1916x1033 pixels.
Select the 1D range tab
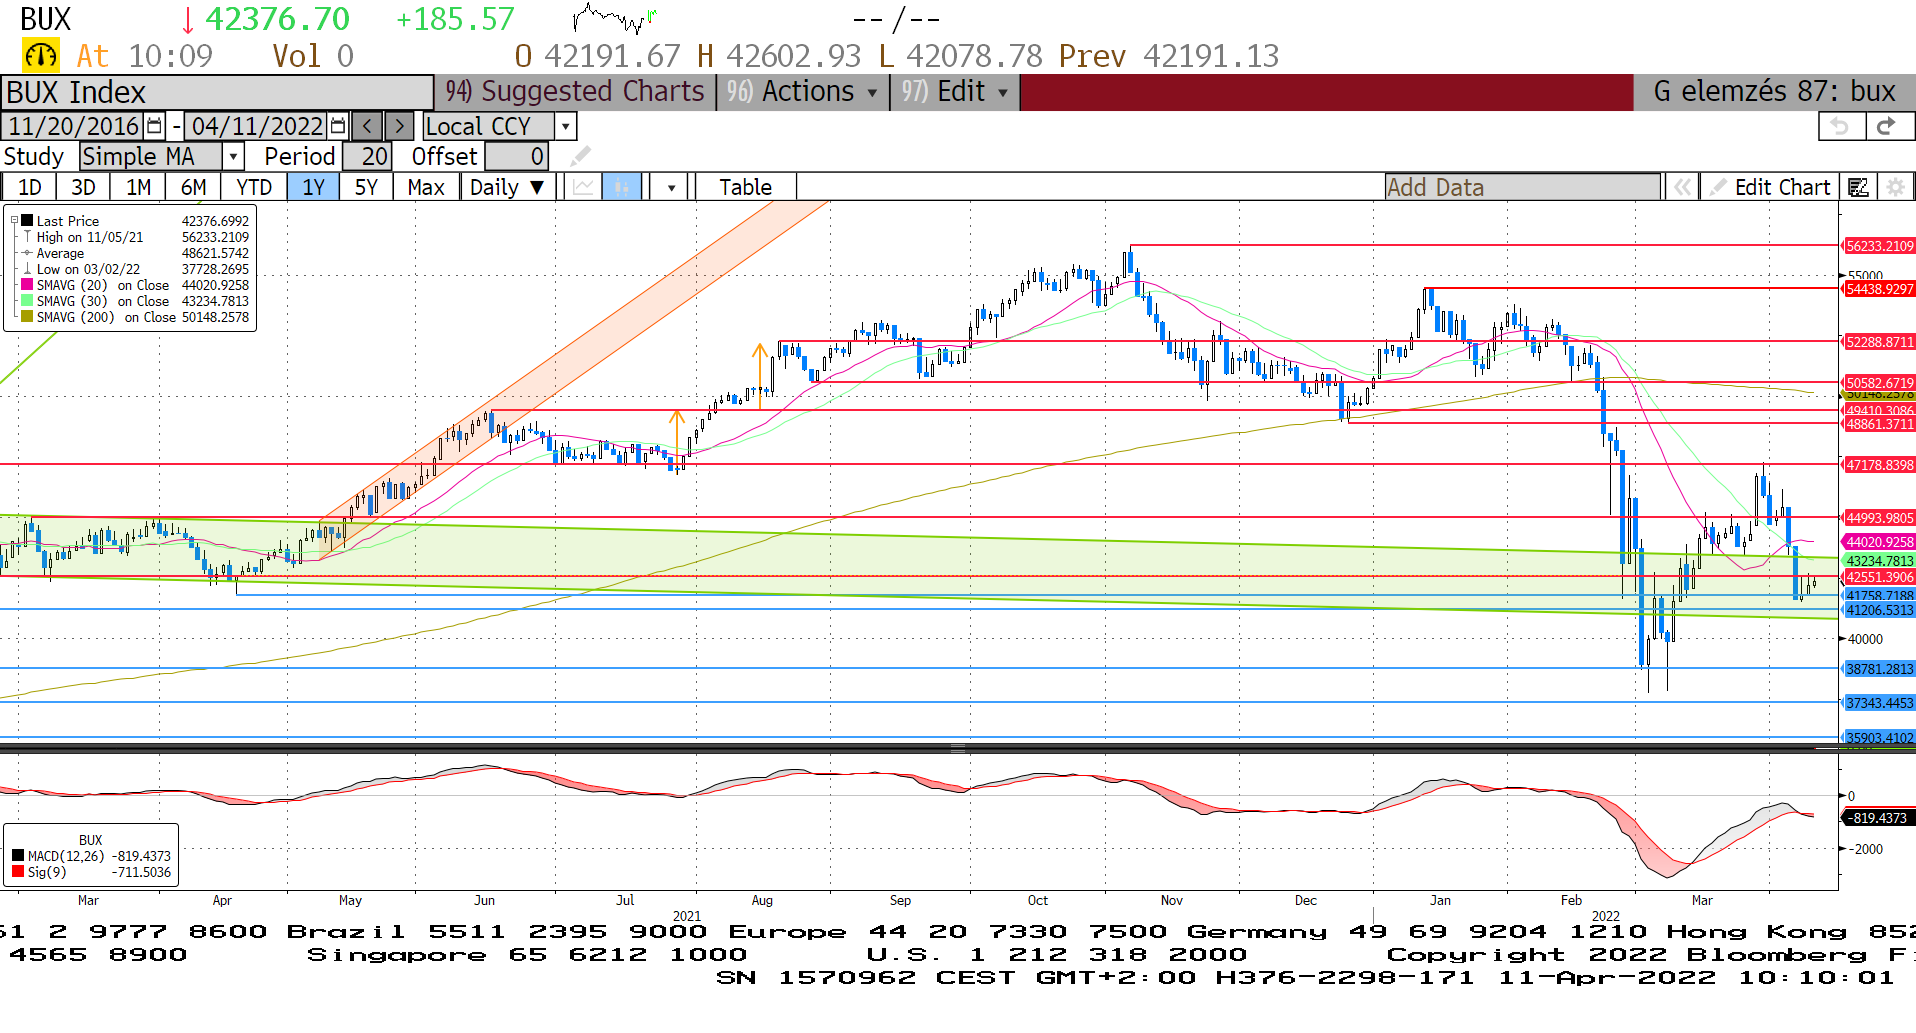pyautogui.click(x=30, y=187)
